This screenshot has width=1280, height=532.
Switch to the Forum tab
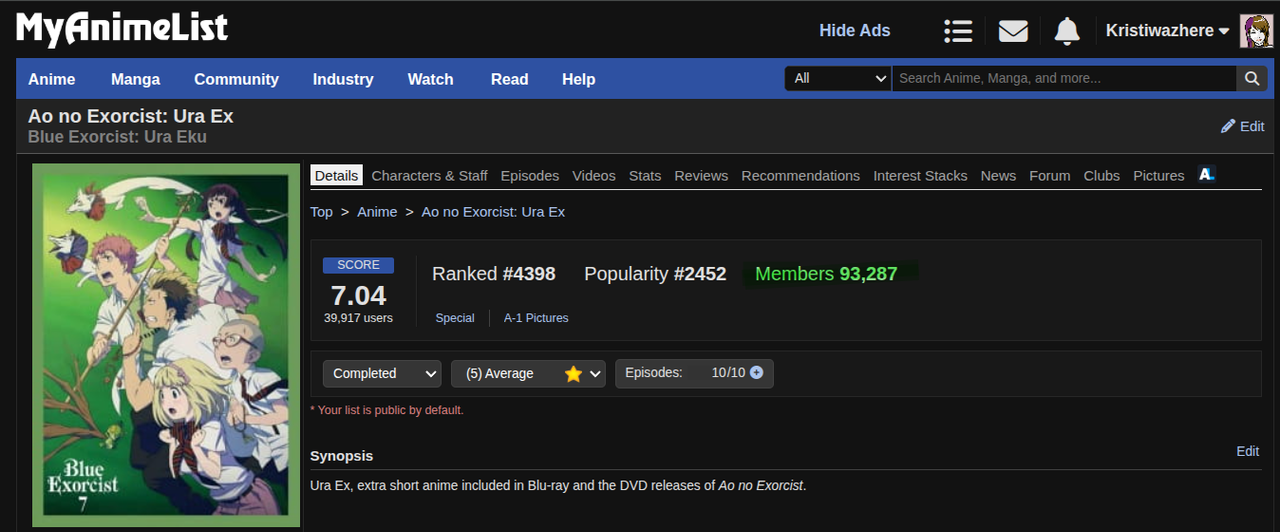tap(1050, 175)
